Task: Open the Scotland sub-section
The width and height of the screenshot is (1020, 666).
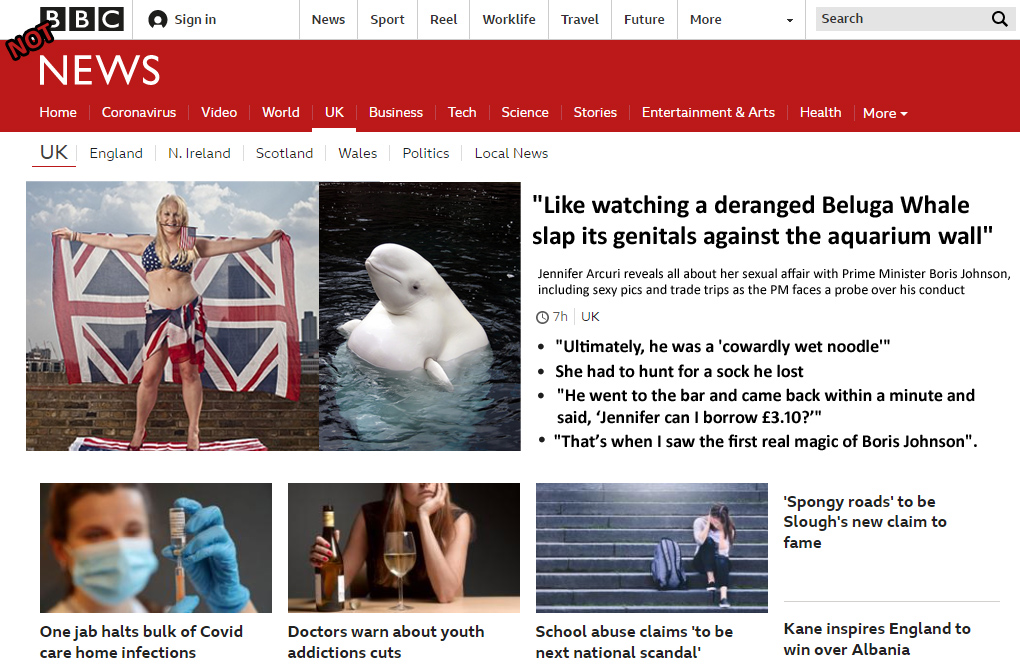Action: (x=284, y=153)
